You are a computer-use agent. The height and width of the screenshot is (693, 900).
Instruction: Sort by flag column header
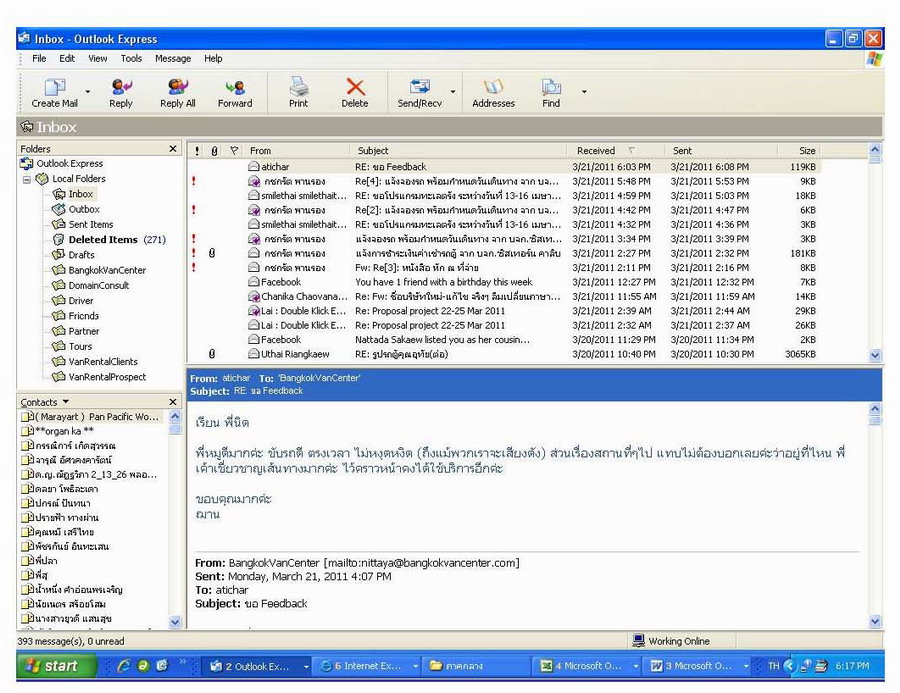pos(234,150)
